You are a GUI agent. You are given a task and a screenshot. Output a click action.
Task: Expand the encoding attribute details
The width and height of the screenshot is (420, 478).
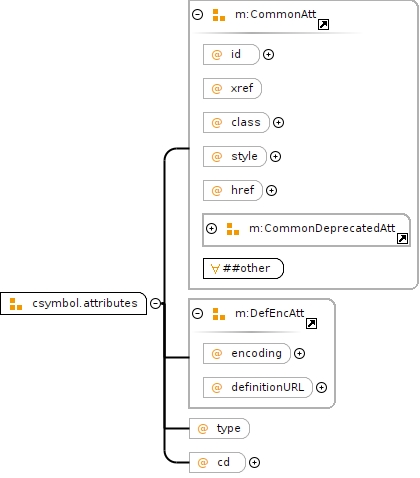pos(299,353)
